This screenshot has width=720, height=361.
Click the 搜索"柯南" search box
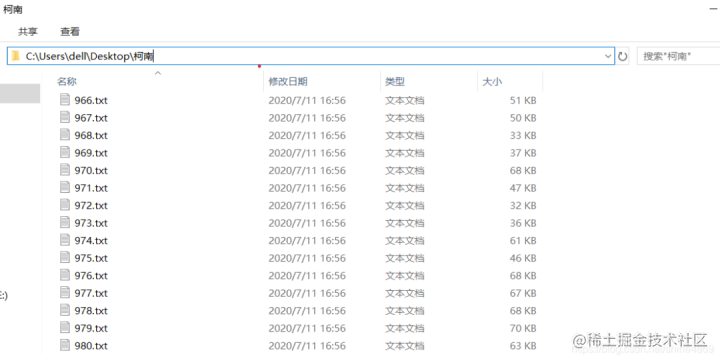(x=678, y=56)
